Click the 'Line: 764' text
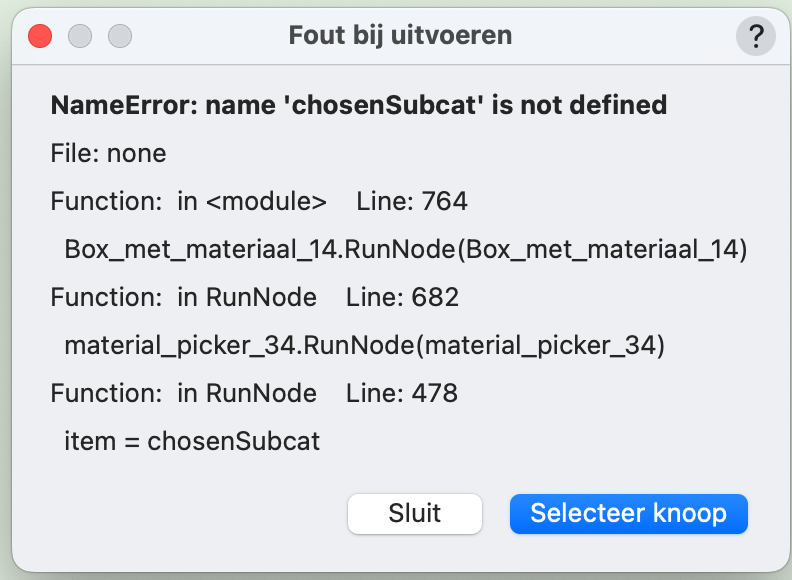Viewport: 792px width, 580px height. pyautogui.click(x=412, y=201)
